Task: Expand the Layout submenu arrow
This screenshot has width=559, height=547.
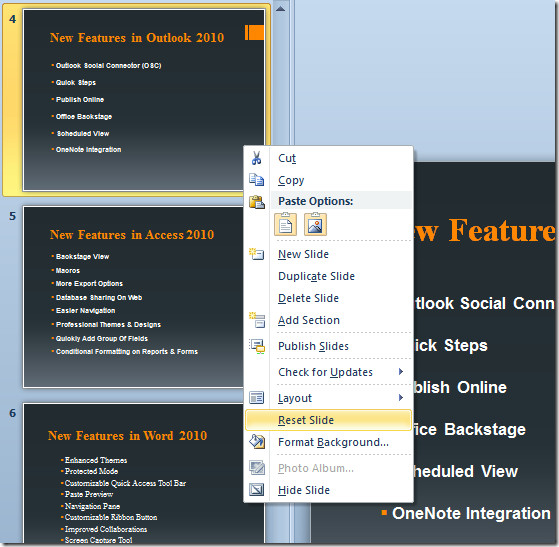Action: click(x=401, y=398)
